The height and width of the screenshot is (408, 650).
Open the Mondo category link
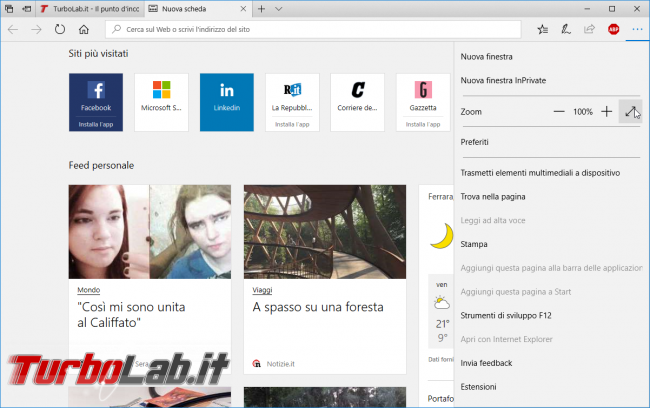89,290
